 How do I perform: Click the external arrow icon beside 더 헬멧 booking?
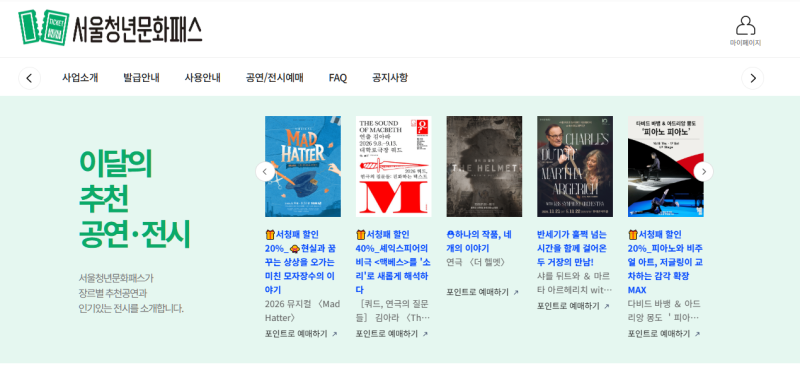click(x=516, y=292)
